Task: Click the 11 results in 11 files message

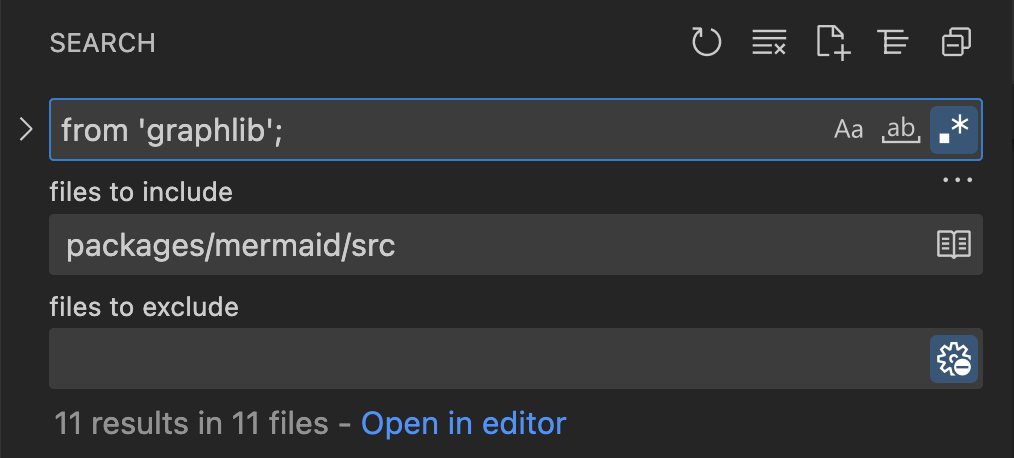Action: point(191,424)
